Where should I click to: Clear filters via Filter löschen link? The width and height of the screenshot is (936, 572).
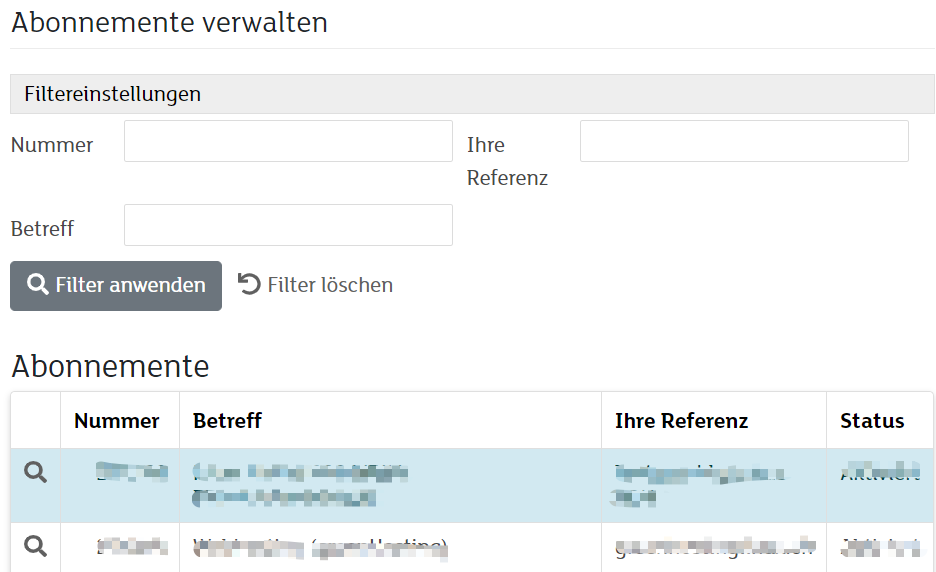pyautogui.click(x=315, y=285)
